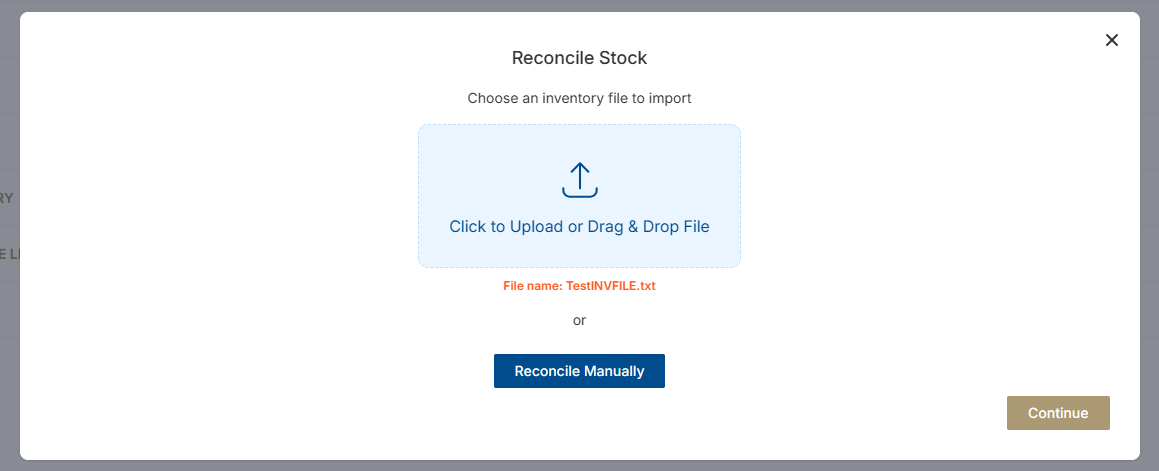Click the word 'Upload' in drop zone

[x=536, y=227]
